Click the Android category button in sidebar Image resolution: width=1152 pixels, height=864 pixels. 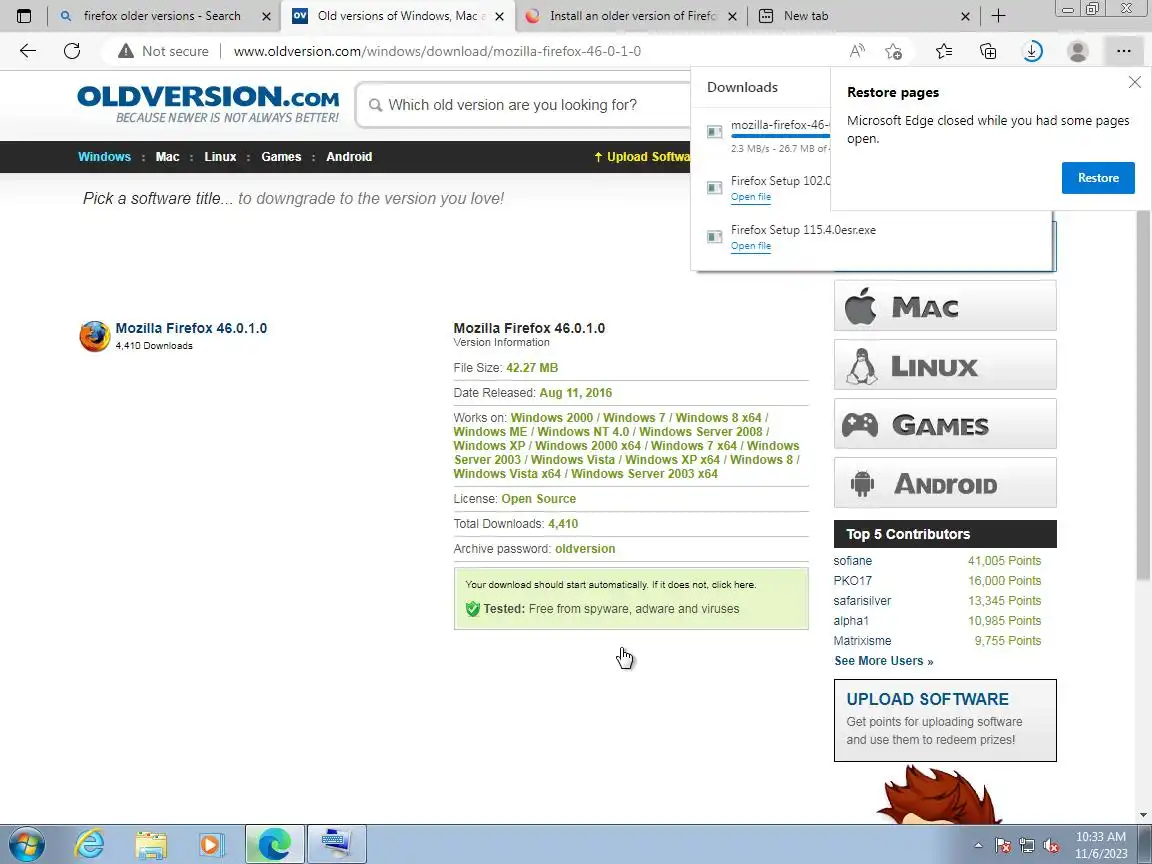click(x=945, y=483)
